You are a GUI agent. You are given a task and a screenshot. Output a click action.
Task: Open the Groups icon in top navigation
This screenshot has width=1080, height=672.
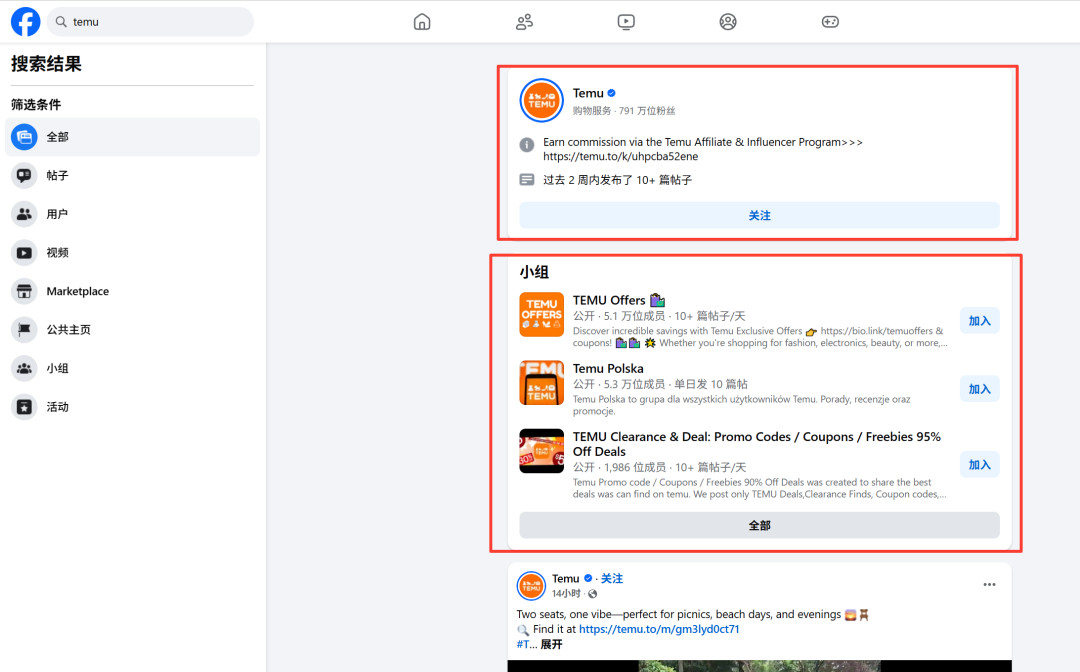(x=727, y=21)
